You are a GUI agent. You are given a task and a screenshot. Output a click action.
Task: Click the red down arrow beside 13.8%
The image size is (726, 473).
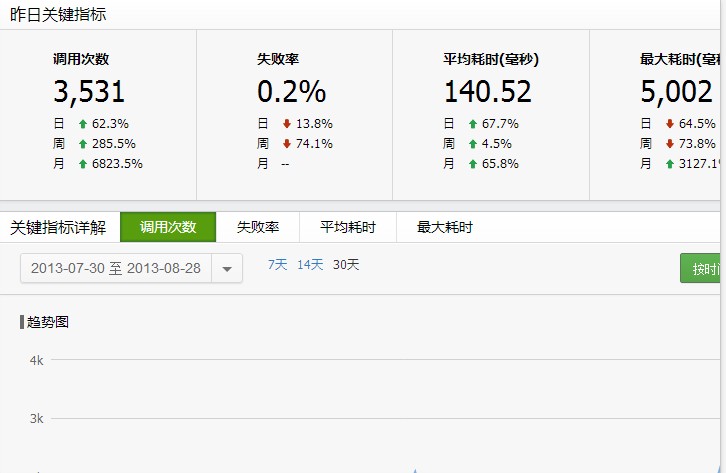pyautogui.click(x=287, y=124)
